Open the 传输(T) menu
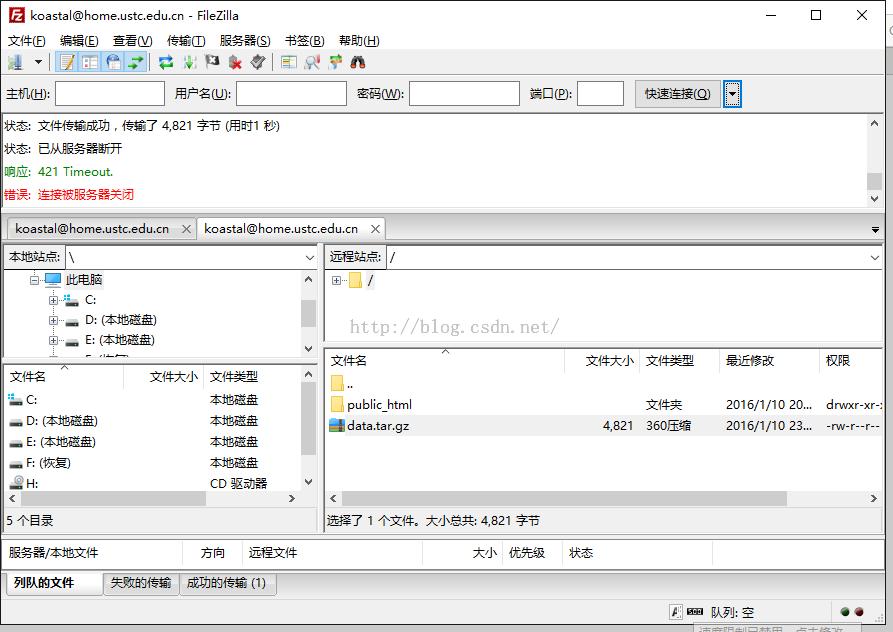Viewport: 893px width, 632px height. pos(186,41)
